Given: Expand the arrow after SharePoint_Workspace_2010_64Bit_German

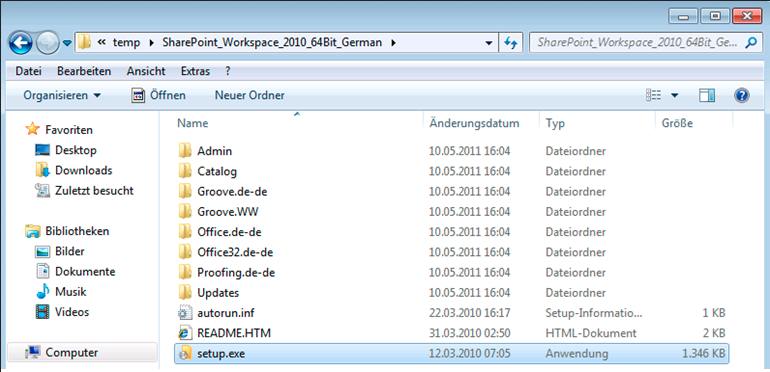Looking at the screenshot, I should (x=392, y=43).
